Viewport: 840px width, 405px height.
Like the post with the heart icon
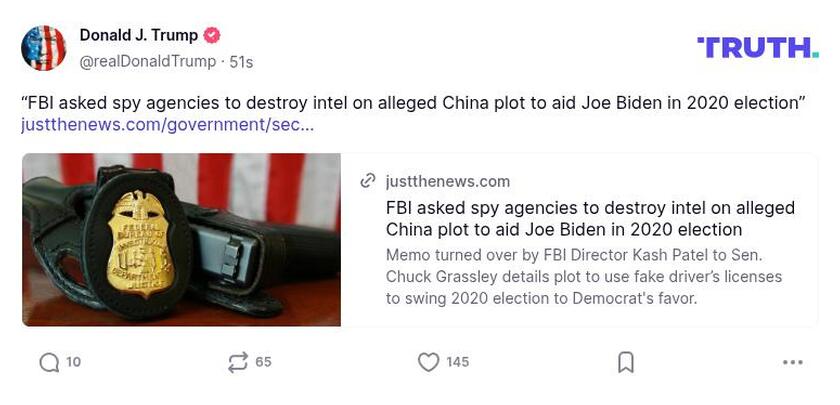[428, 362]
